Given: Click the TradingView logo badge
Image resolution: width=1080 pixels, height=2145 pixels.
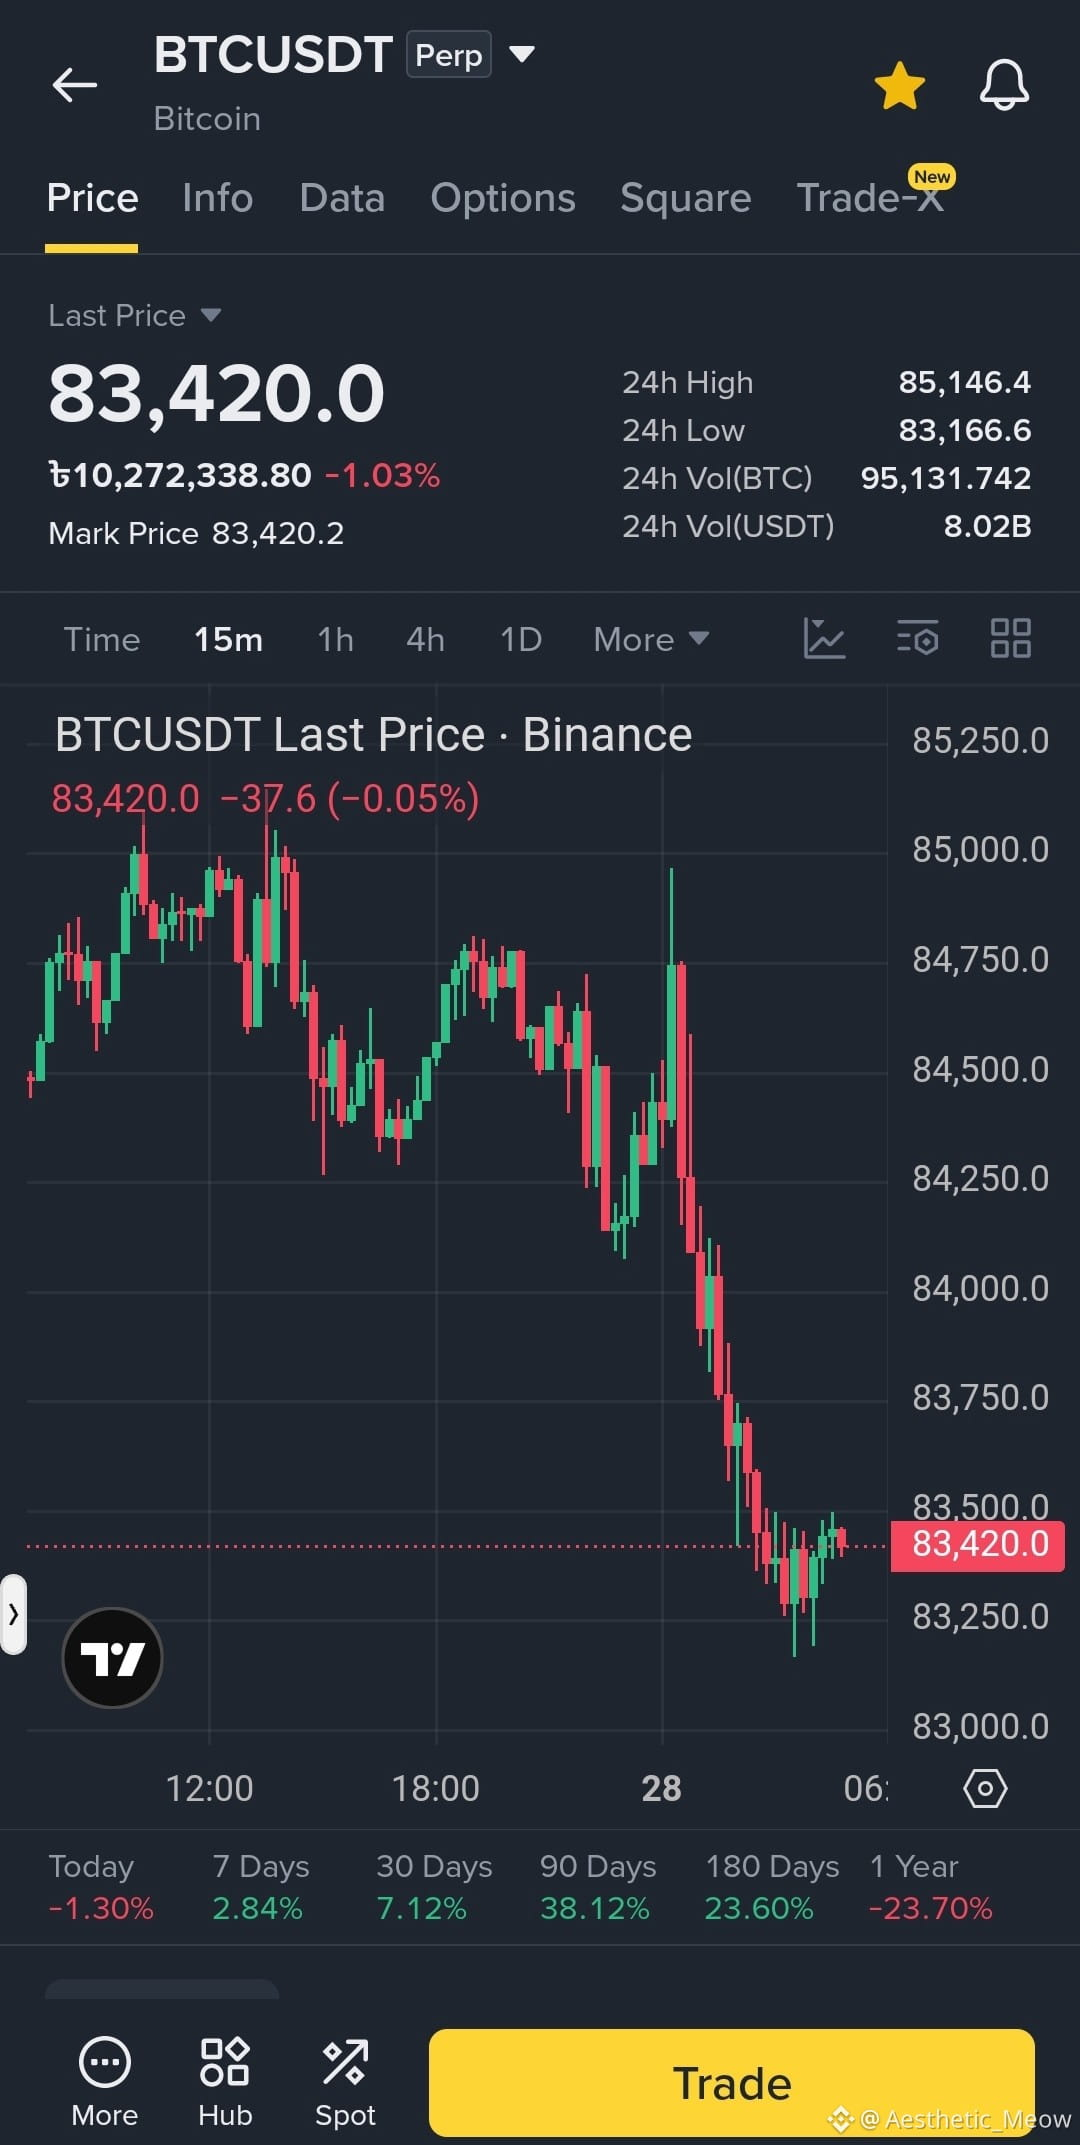Looking at the screenshot, I should [x=112, y=1658].
